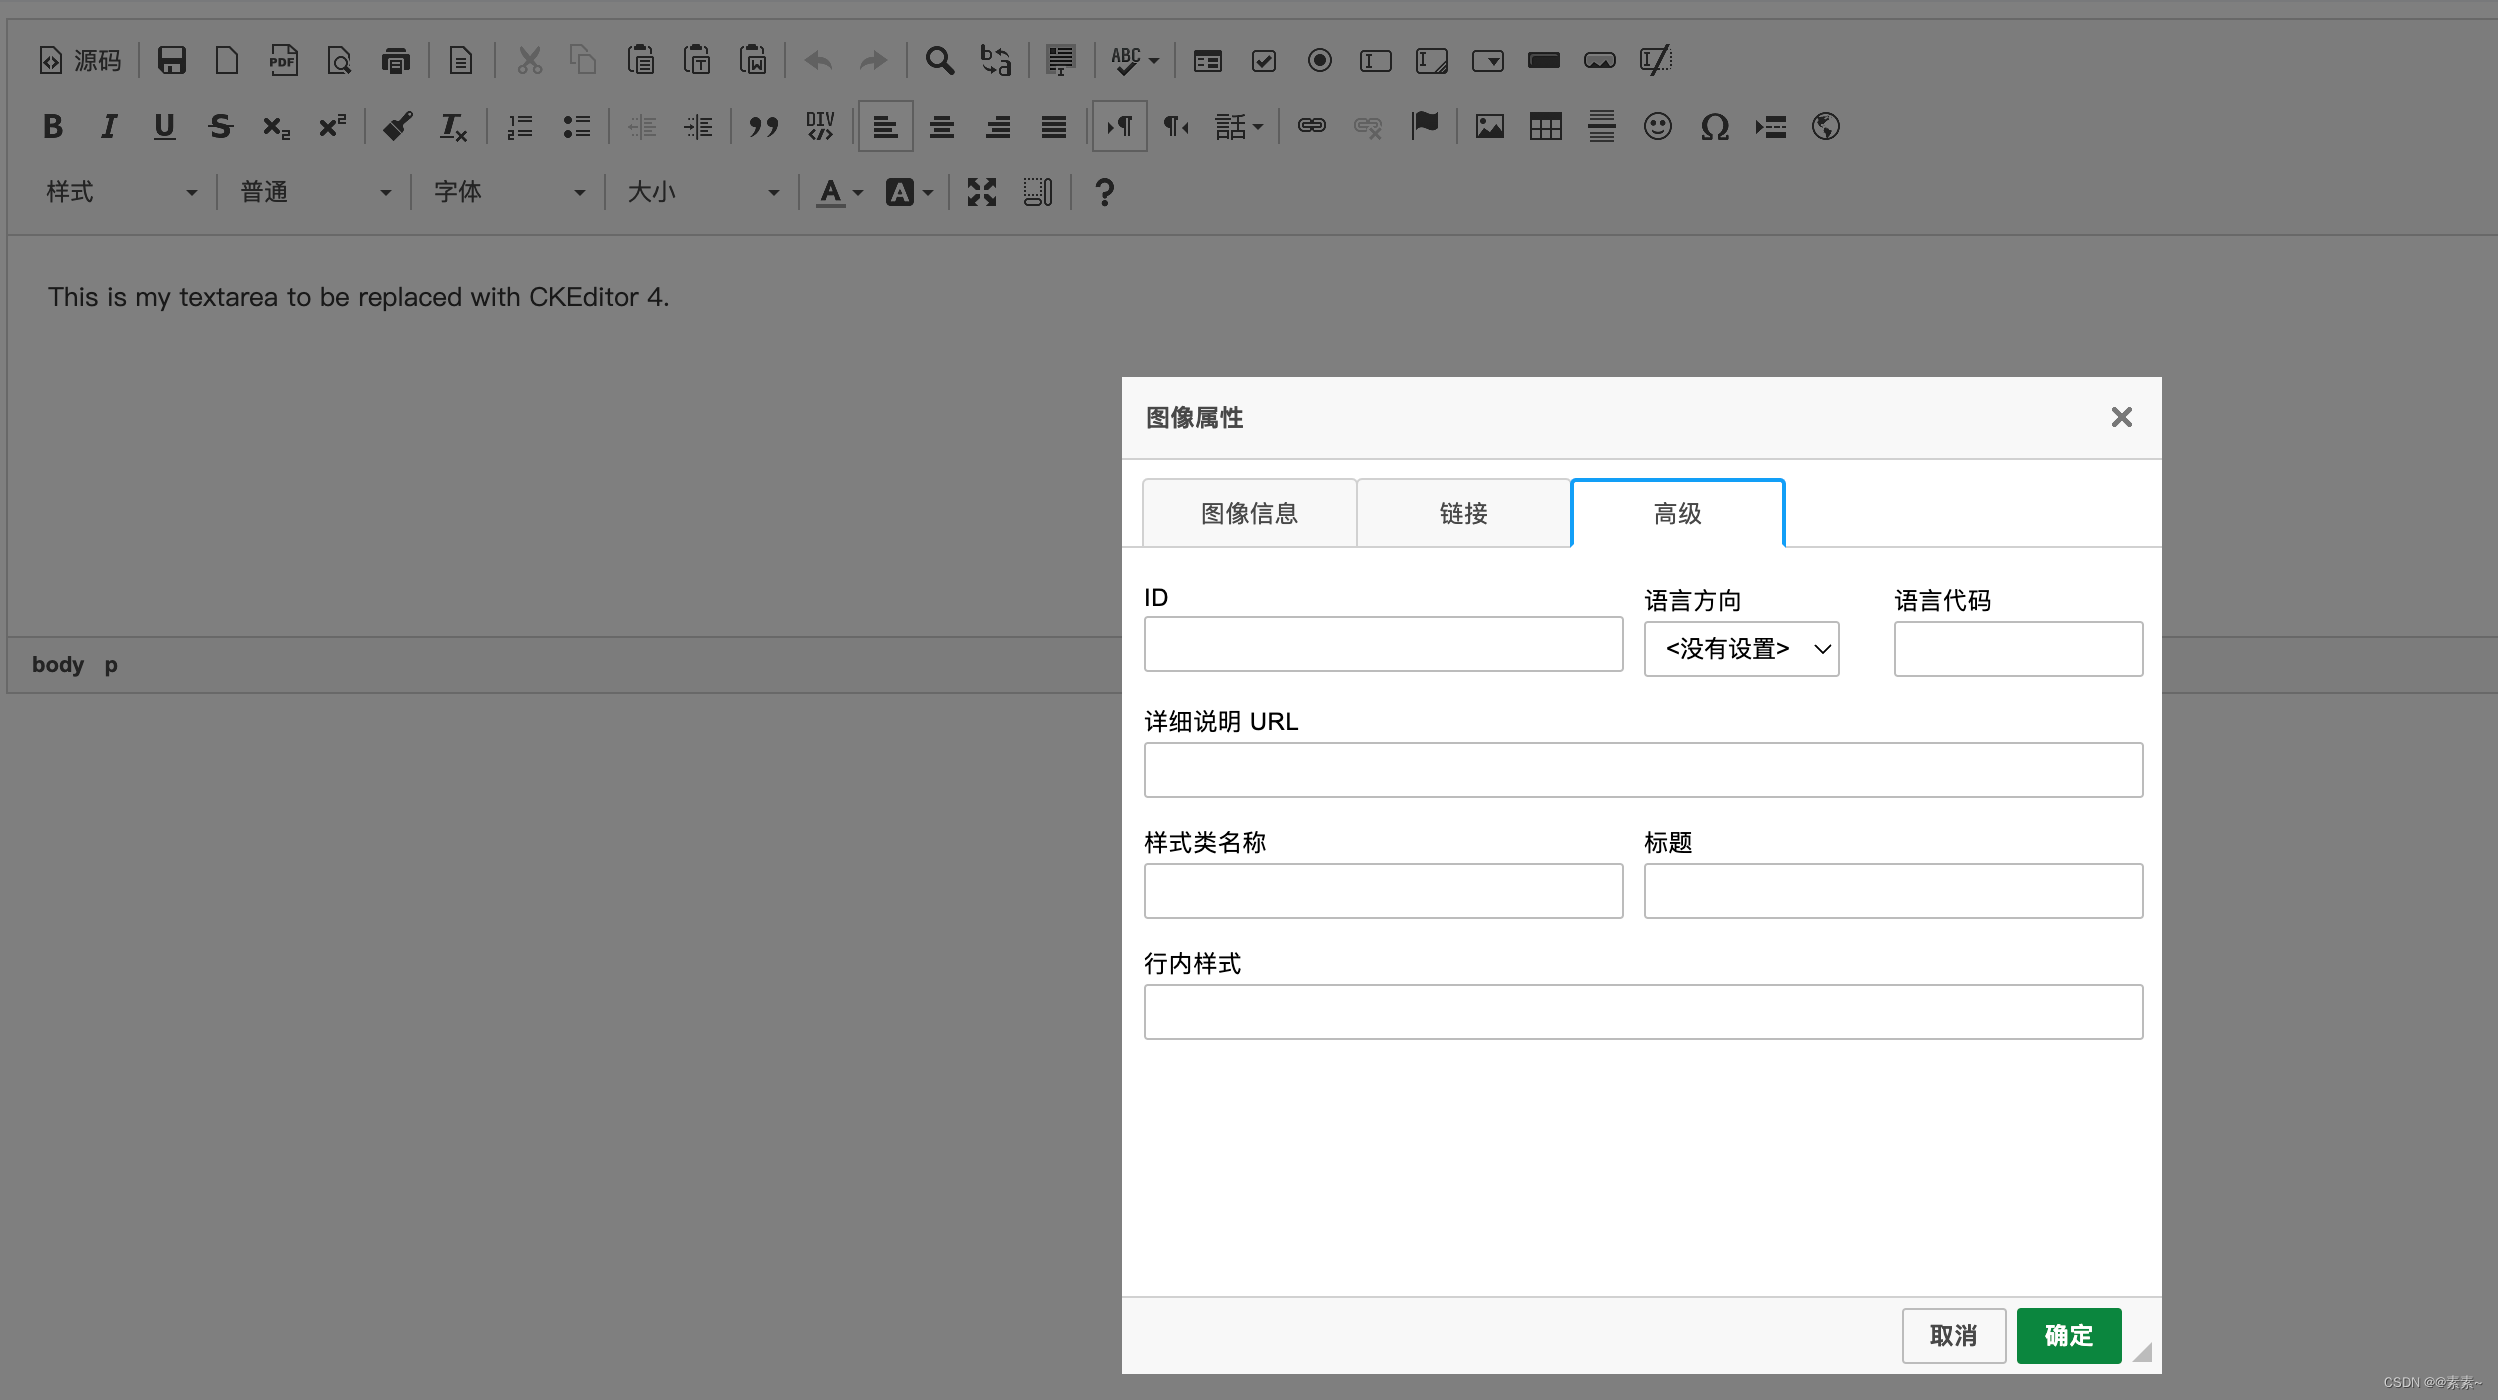Click Increase Indent icon
Image resolution: width=2498 pixels, height=1400 pixels.
point(698,126)
